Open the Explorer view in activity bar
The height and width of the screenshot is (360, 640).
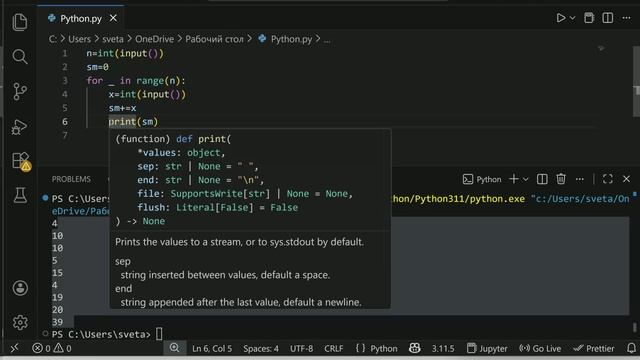click(20, 22)
